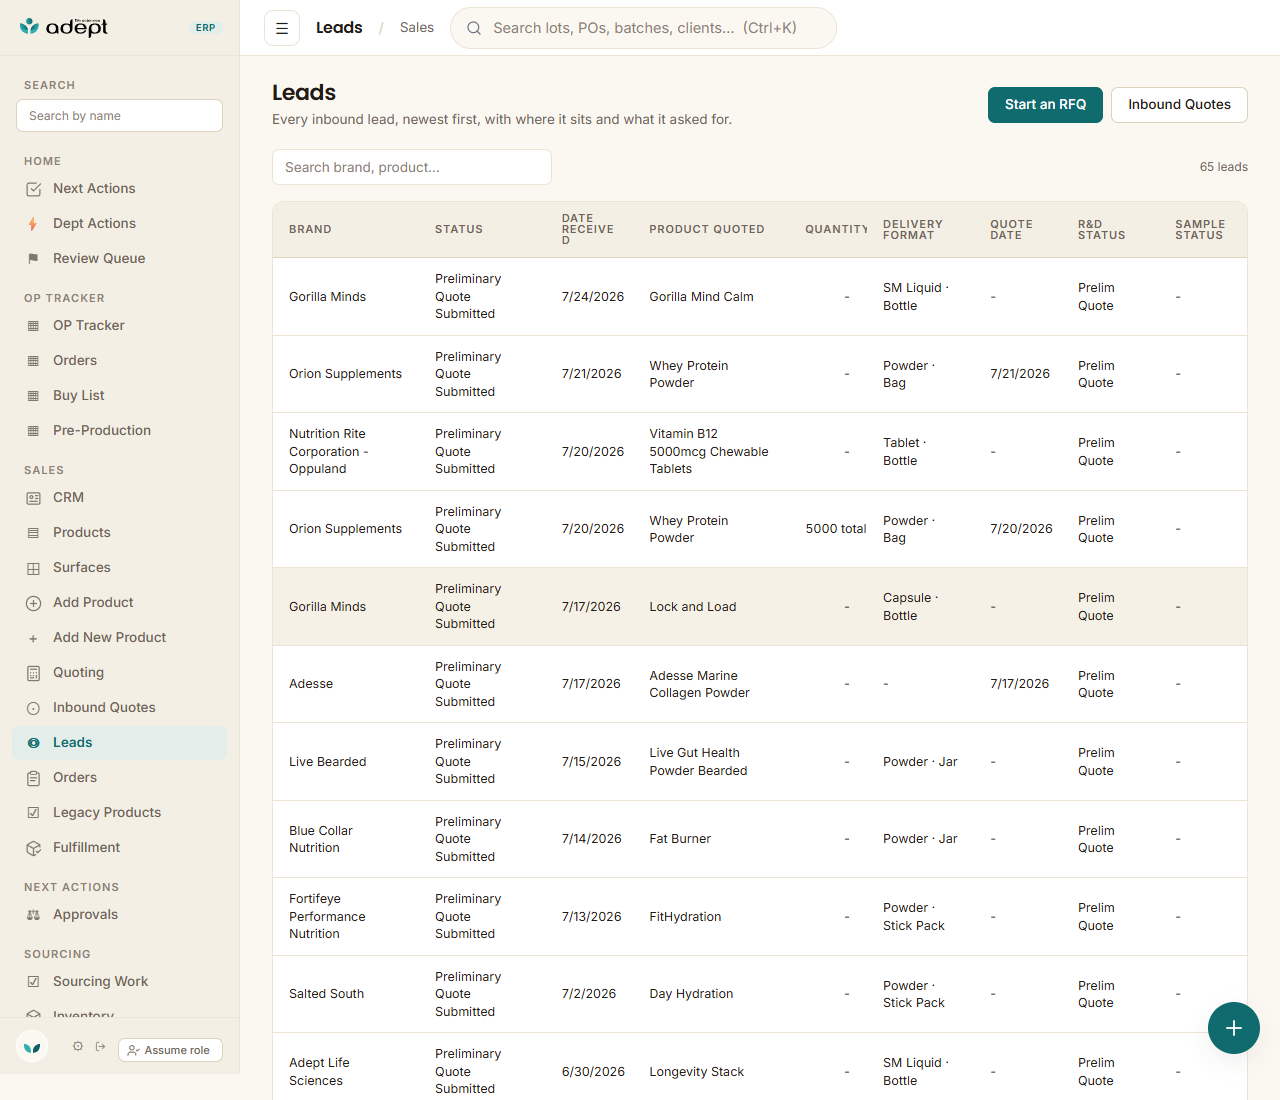Click the Approvals people icon
The height and width of the screenshot is (1100, 1280).
tap(33, 915)
